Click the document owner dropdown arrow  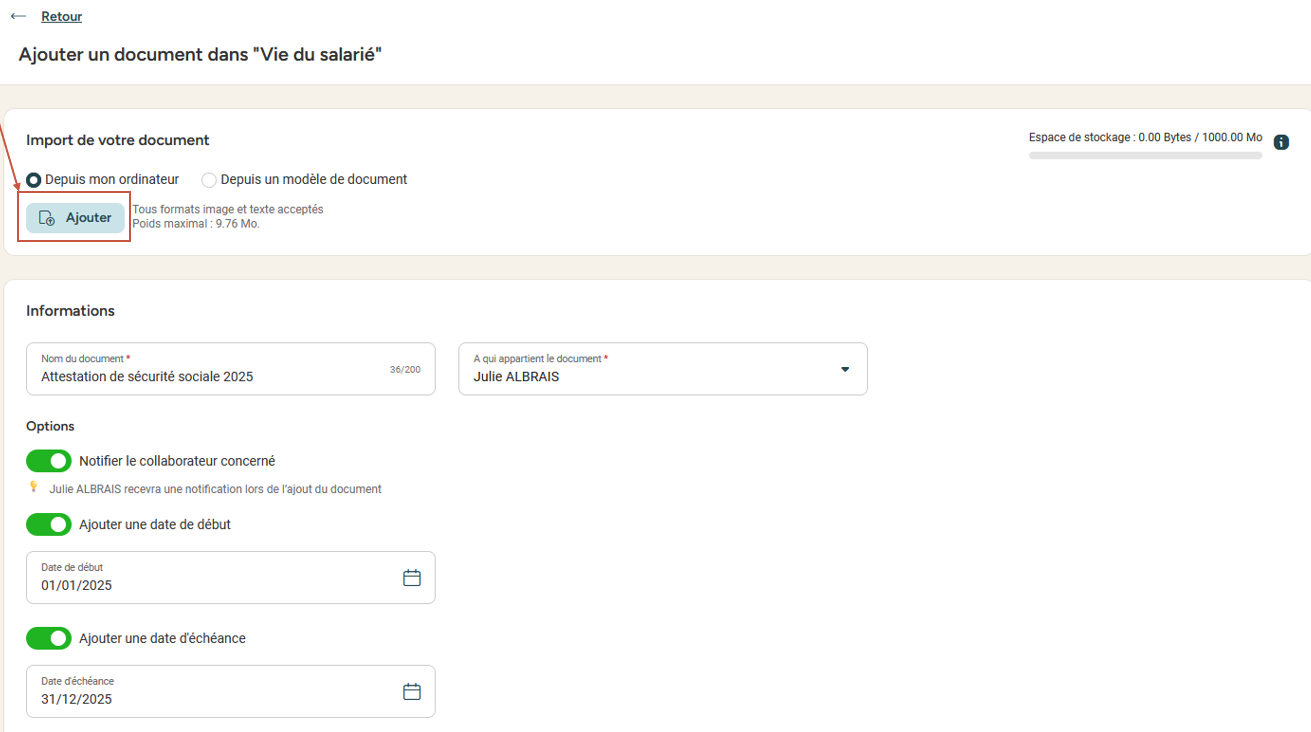(845, 369)
